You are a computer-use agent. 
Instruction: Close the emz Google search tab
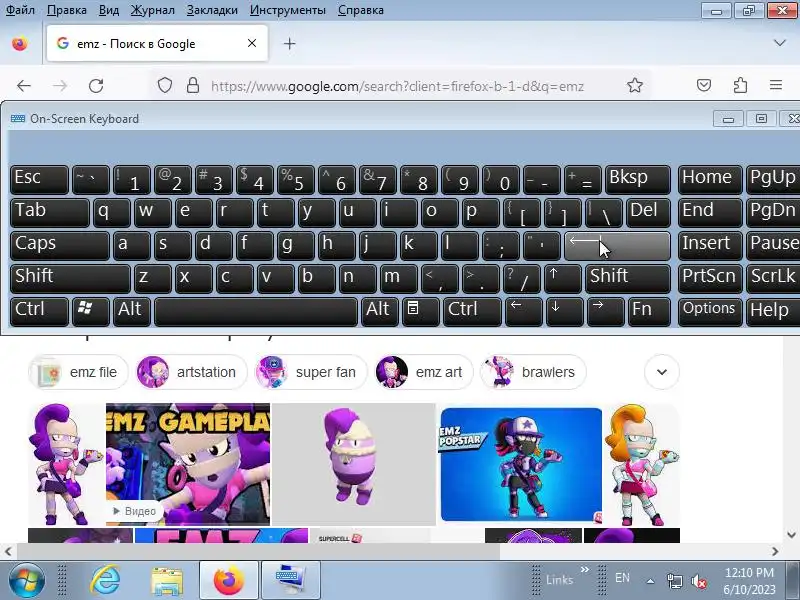point(252,43)
